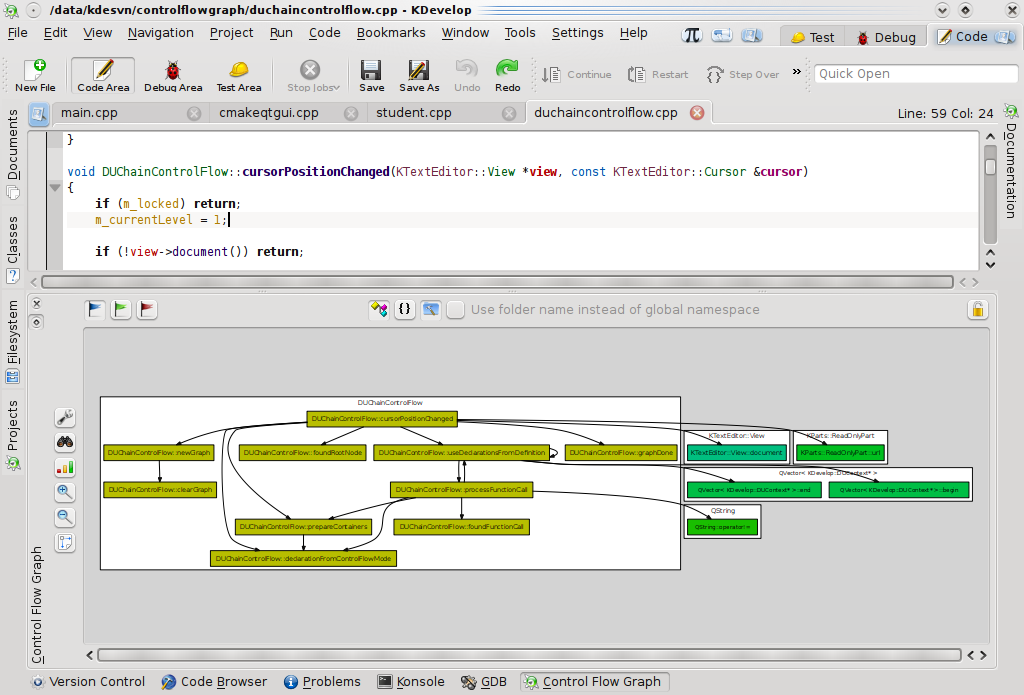This screenshot has width=1024, height=695.
Task: Collapse the cursorPositionChanged code fold marker
Action: click(x=56, y=187)
